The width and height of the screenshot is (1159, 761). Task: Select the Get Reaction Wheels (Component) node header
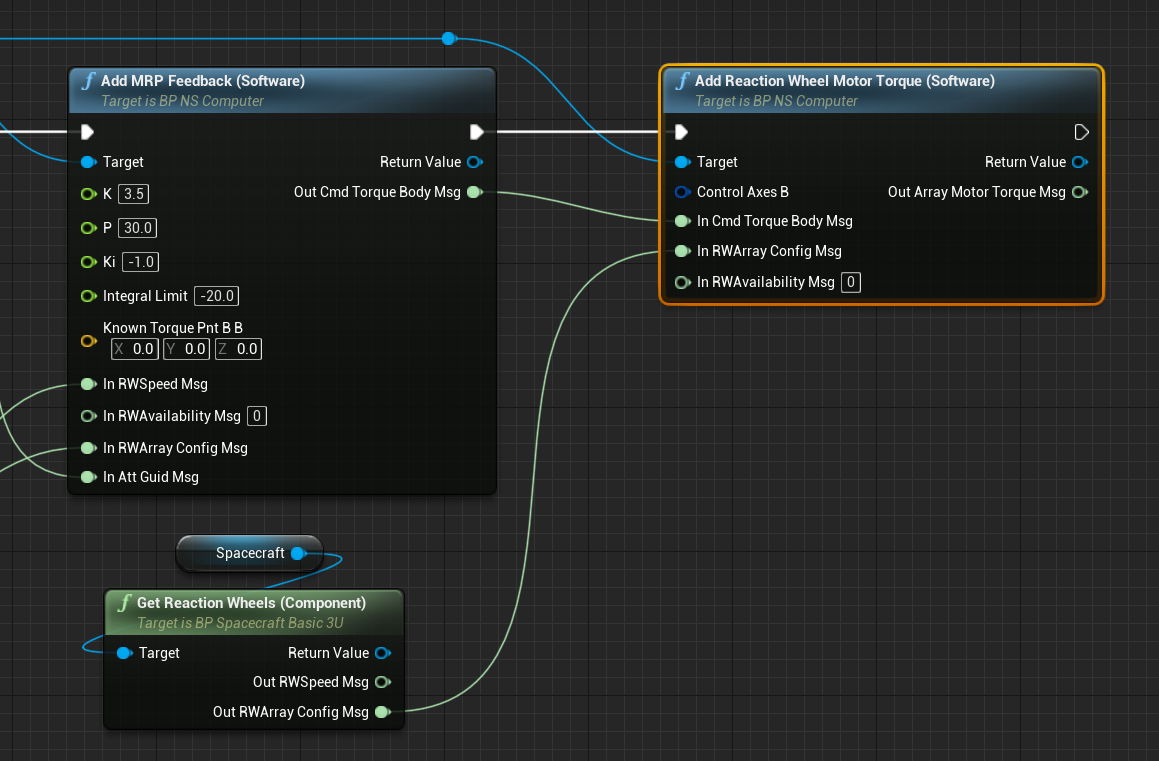[x=251, y=603]
